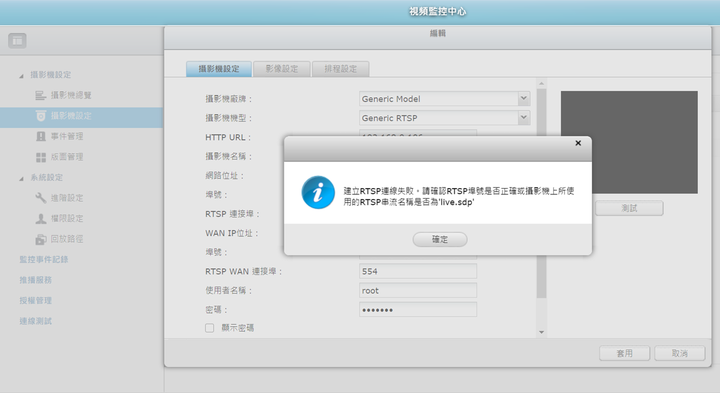Select 權限設定 sidebar entry text

[x=67, y=219]
